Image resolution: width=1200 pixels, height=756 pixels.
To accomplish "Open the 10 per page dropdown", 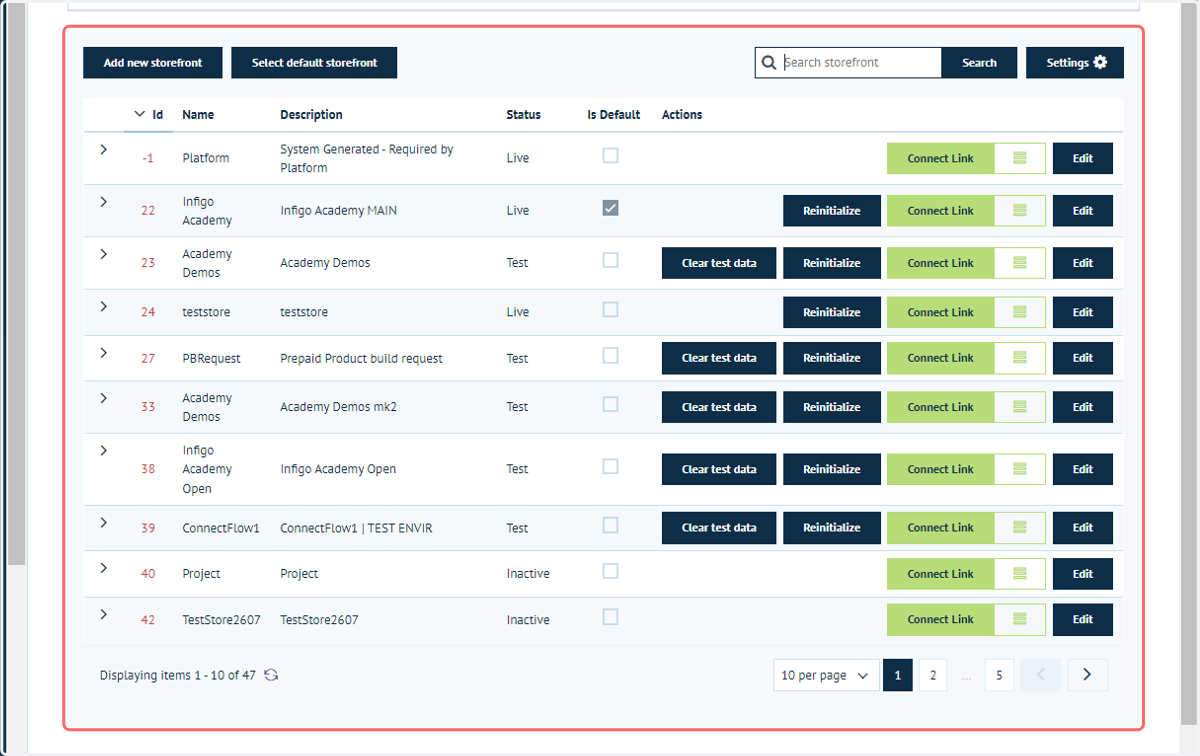I will coord(826,675).
